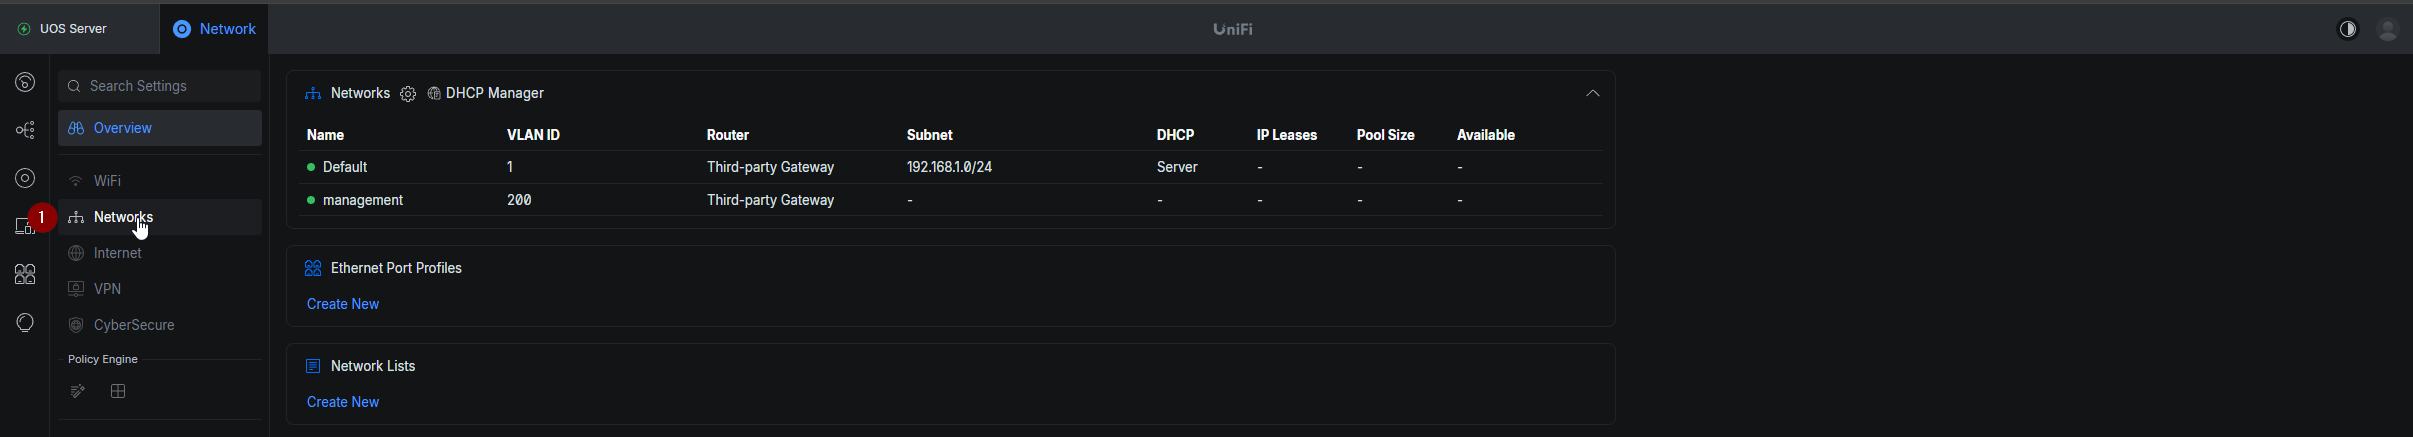Open the Topology icon in left rail
The height and width of the screenshot is (437, 2413).
[x=25, y=130]
